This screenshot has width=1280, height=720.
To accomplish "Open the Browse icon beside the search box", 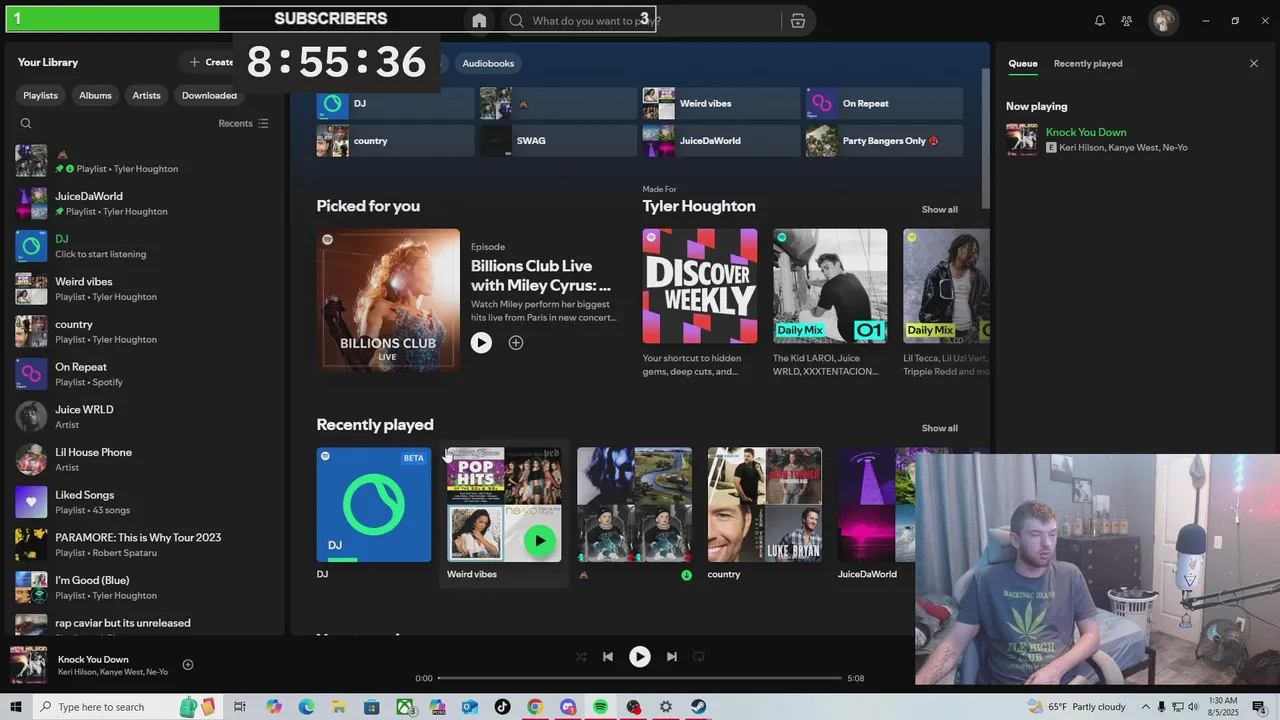I will [797, 20].
